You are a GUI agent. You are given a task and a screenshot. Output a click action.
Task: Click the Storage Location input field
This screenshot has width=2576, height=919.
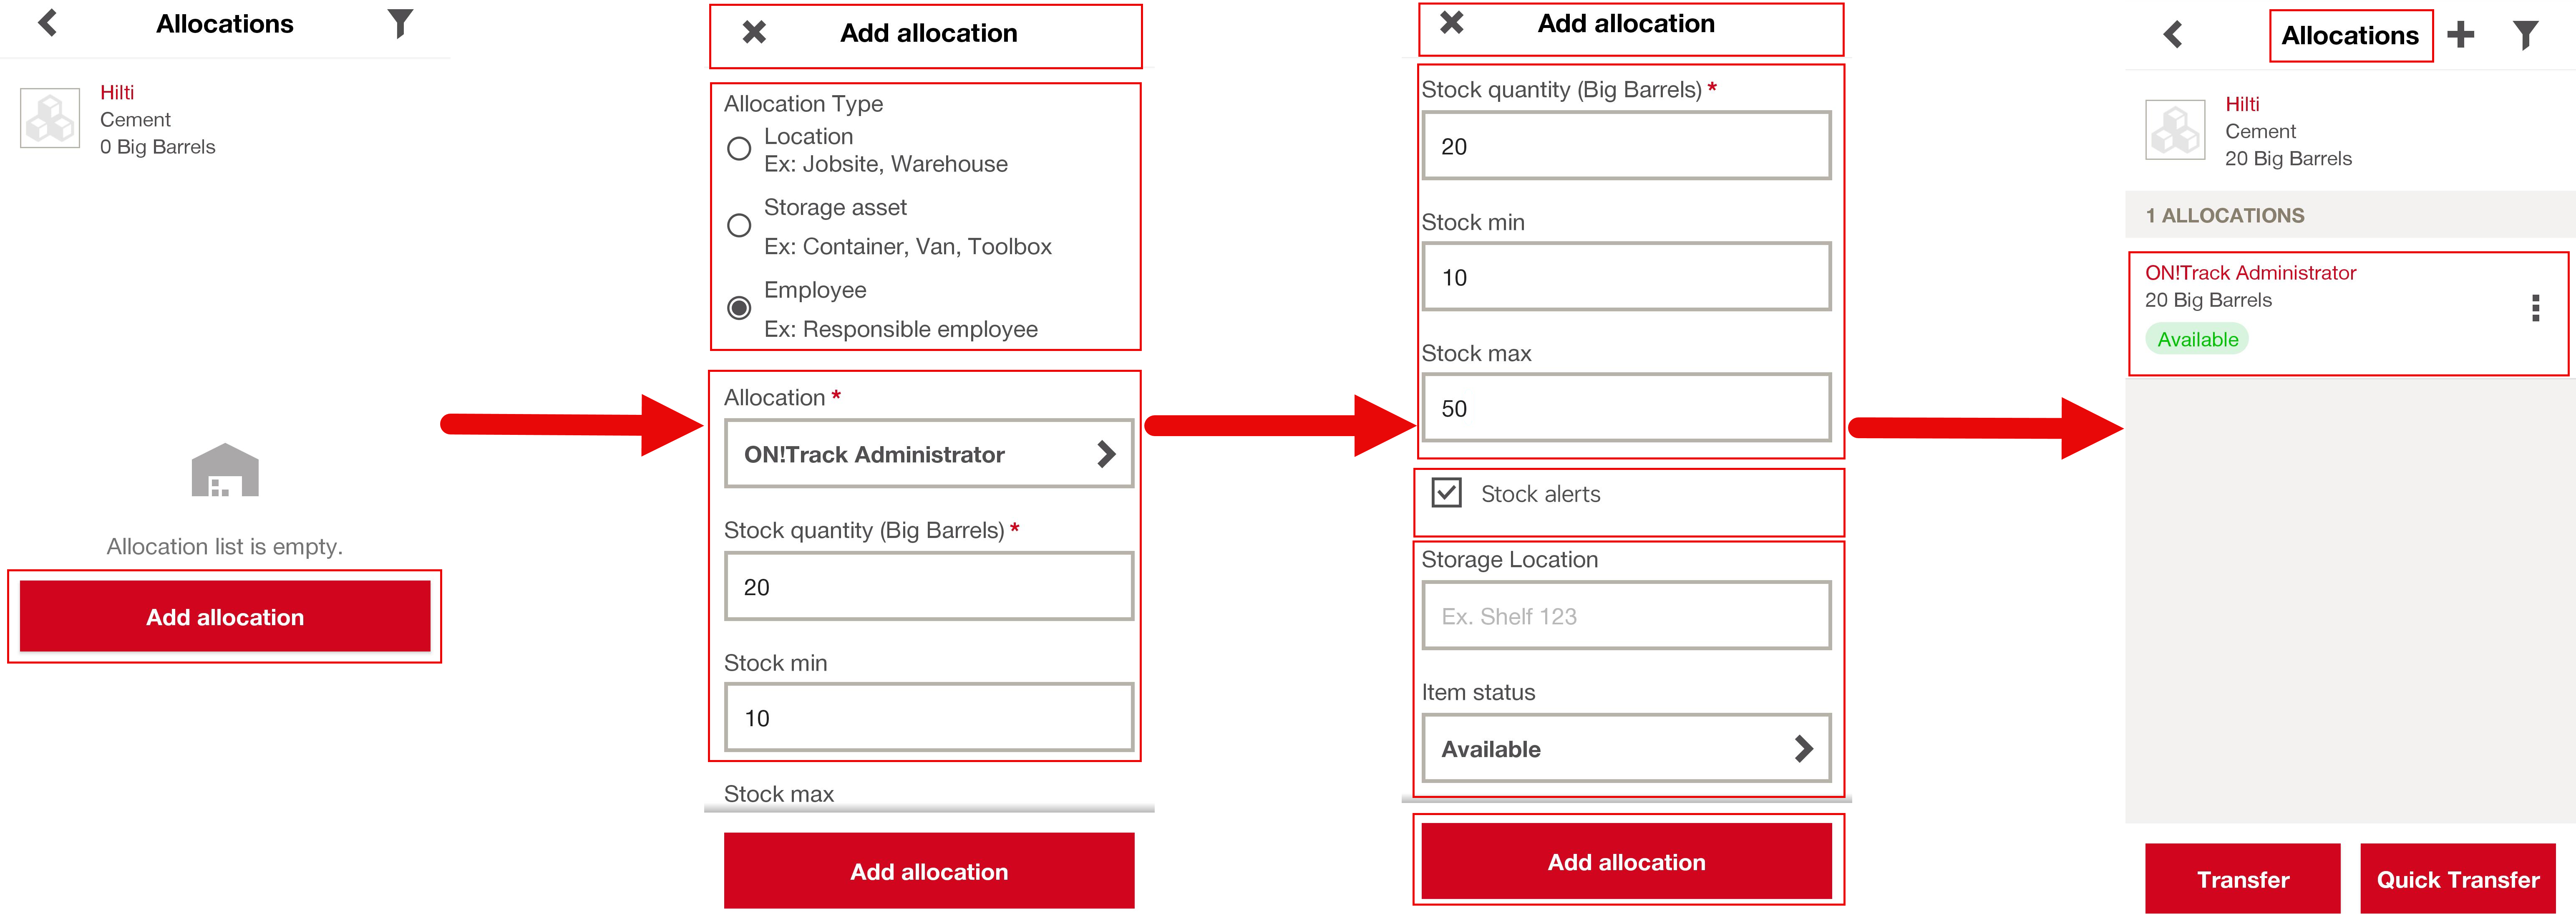click(1626, 616)
